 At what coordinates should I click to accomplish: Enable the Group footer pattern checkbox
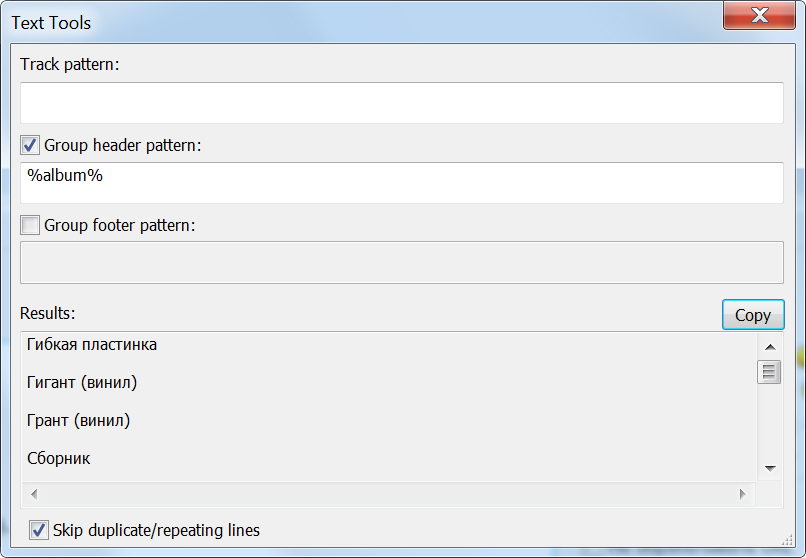[x=30, y=226]
